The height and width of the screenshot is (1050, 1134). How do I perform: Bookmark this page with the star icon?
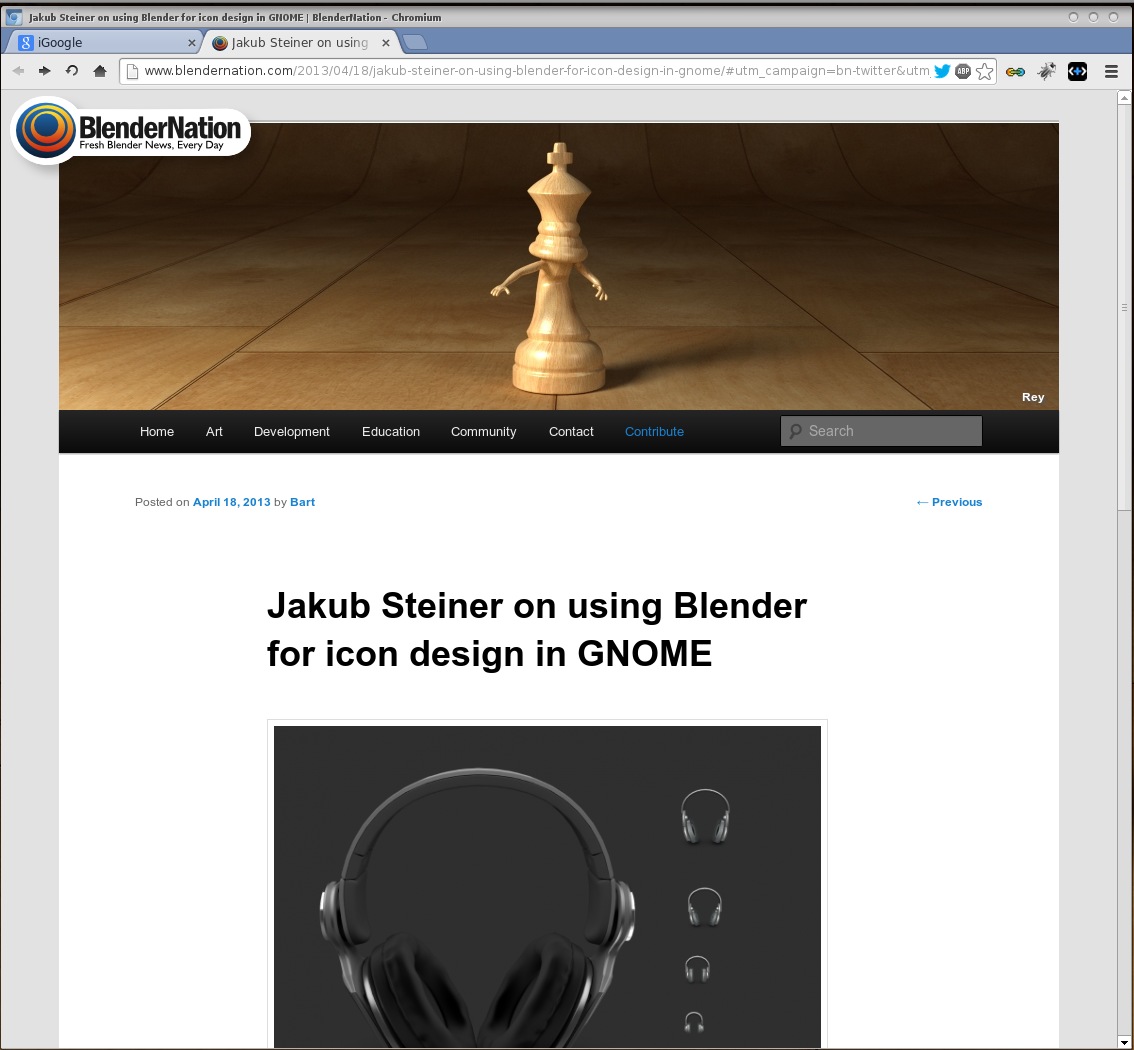point(984,71)
